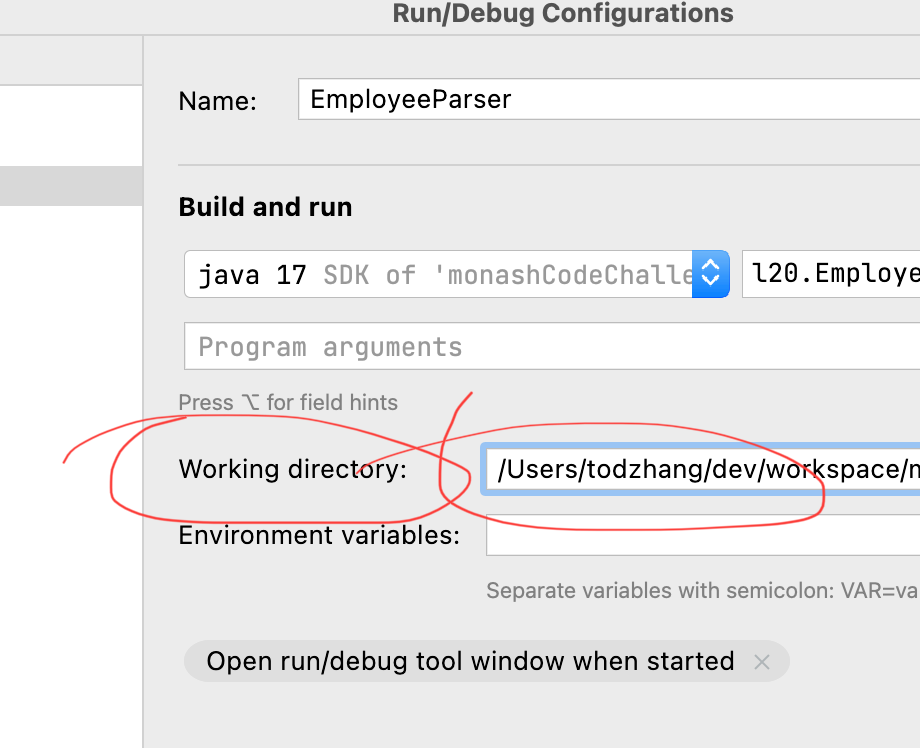Click the Run/Debug Configurations window title
The height and width of the screenshot is (748, 920).
[563, 14]
